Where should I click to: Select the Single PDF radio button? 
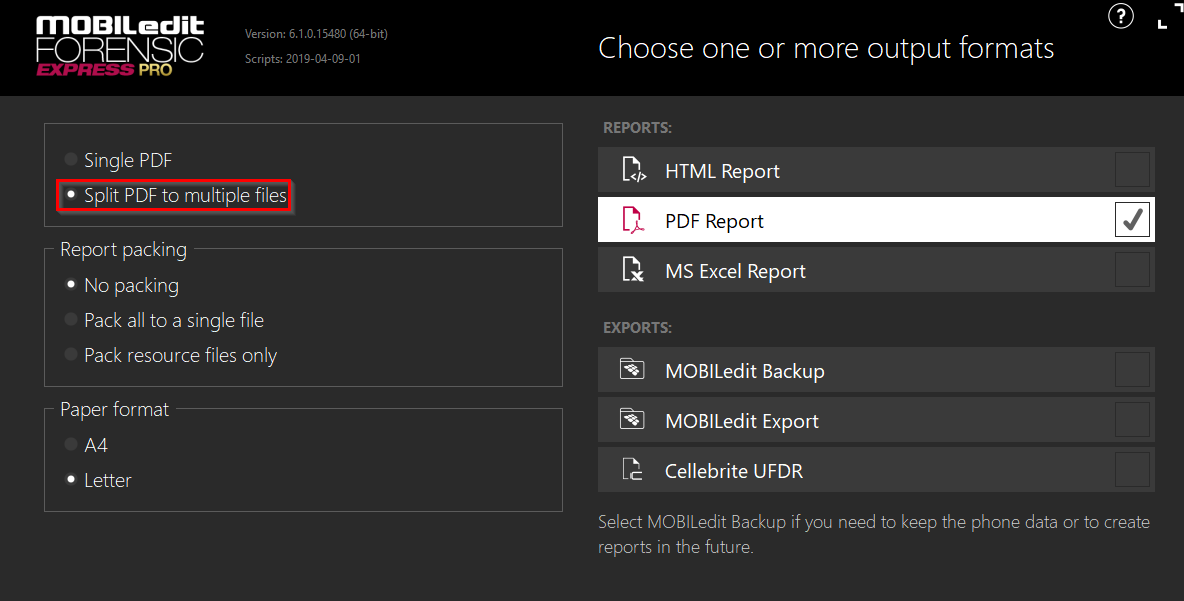point(71,159)
